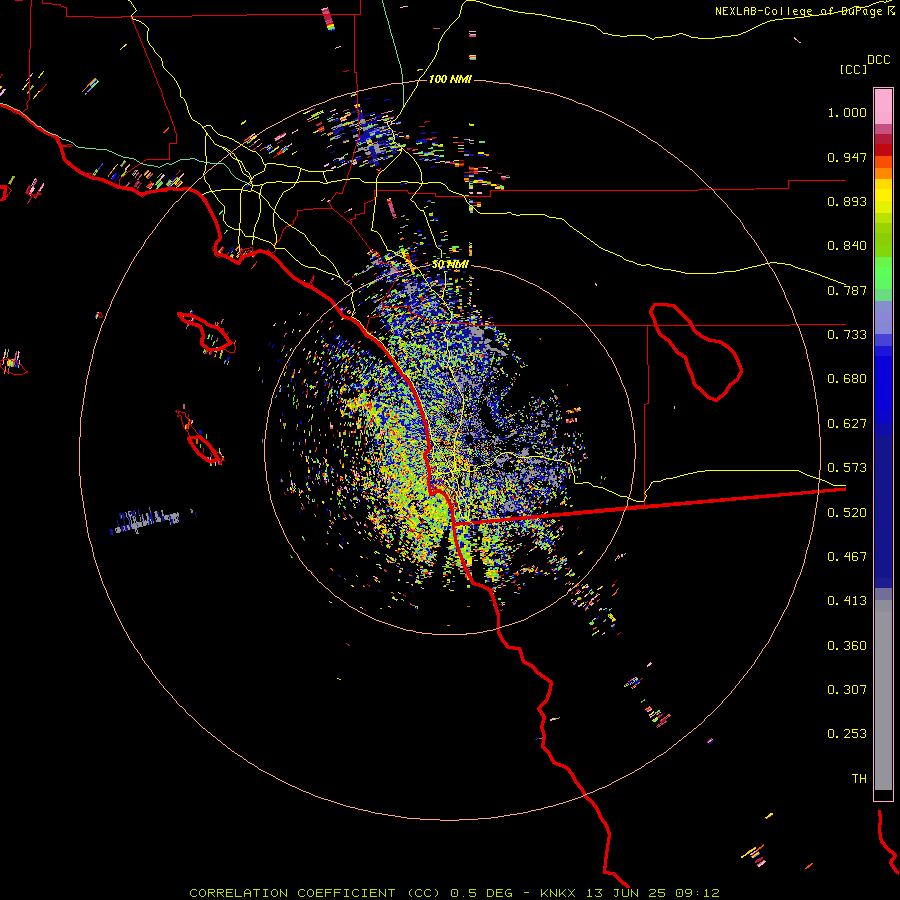
Task: Click the 0.787 scale value
Action: tap(847, 290)
